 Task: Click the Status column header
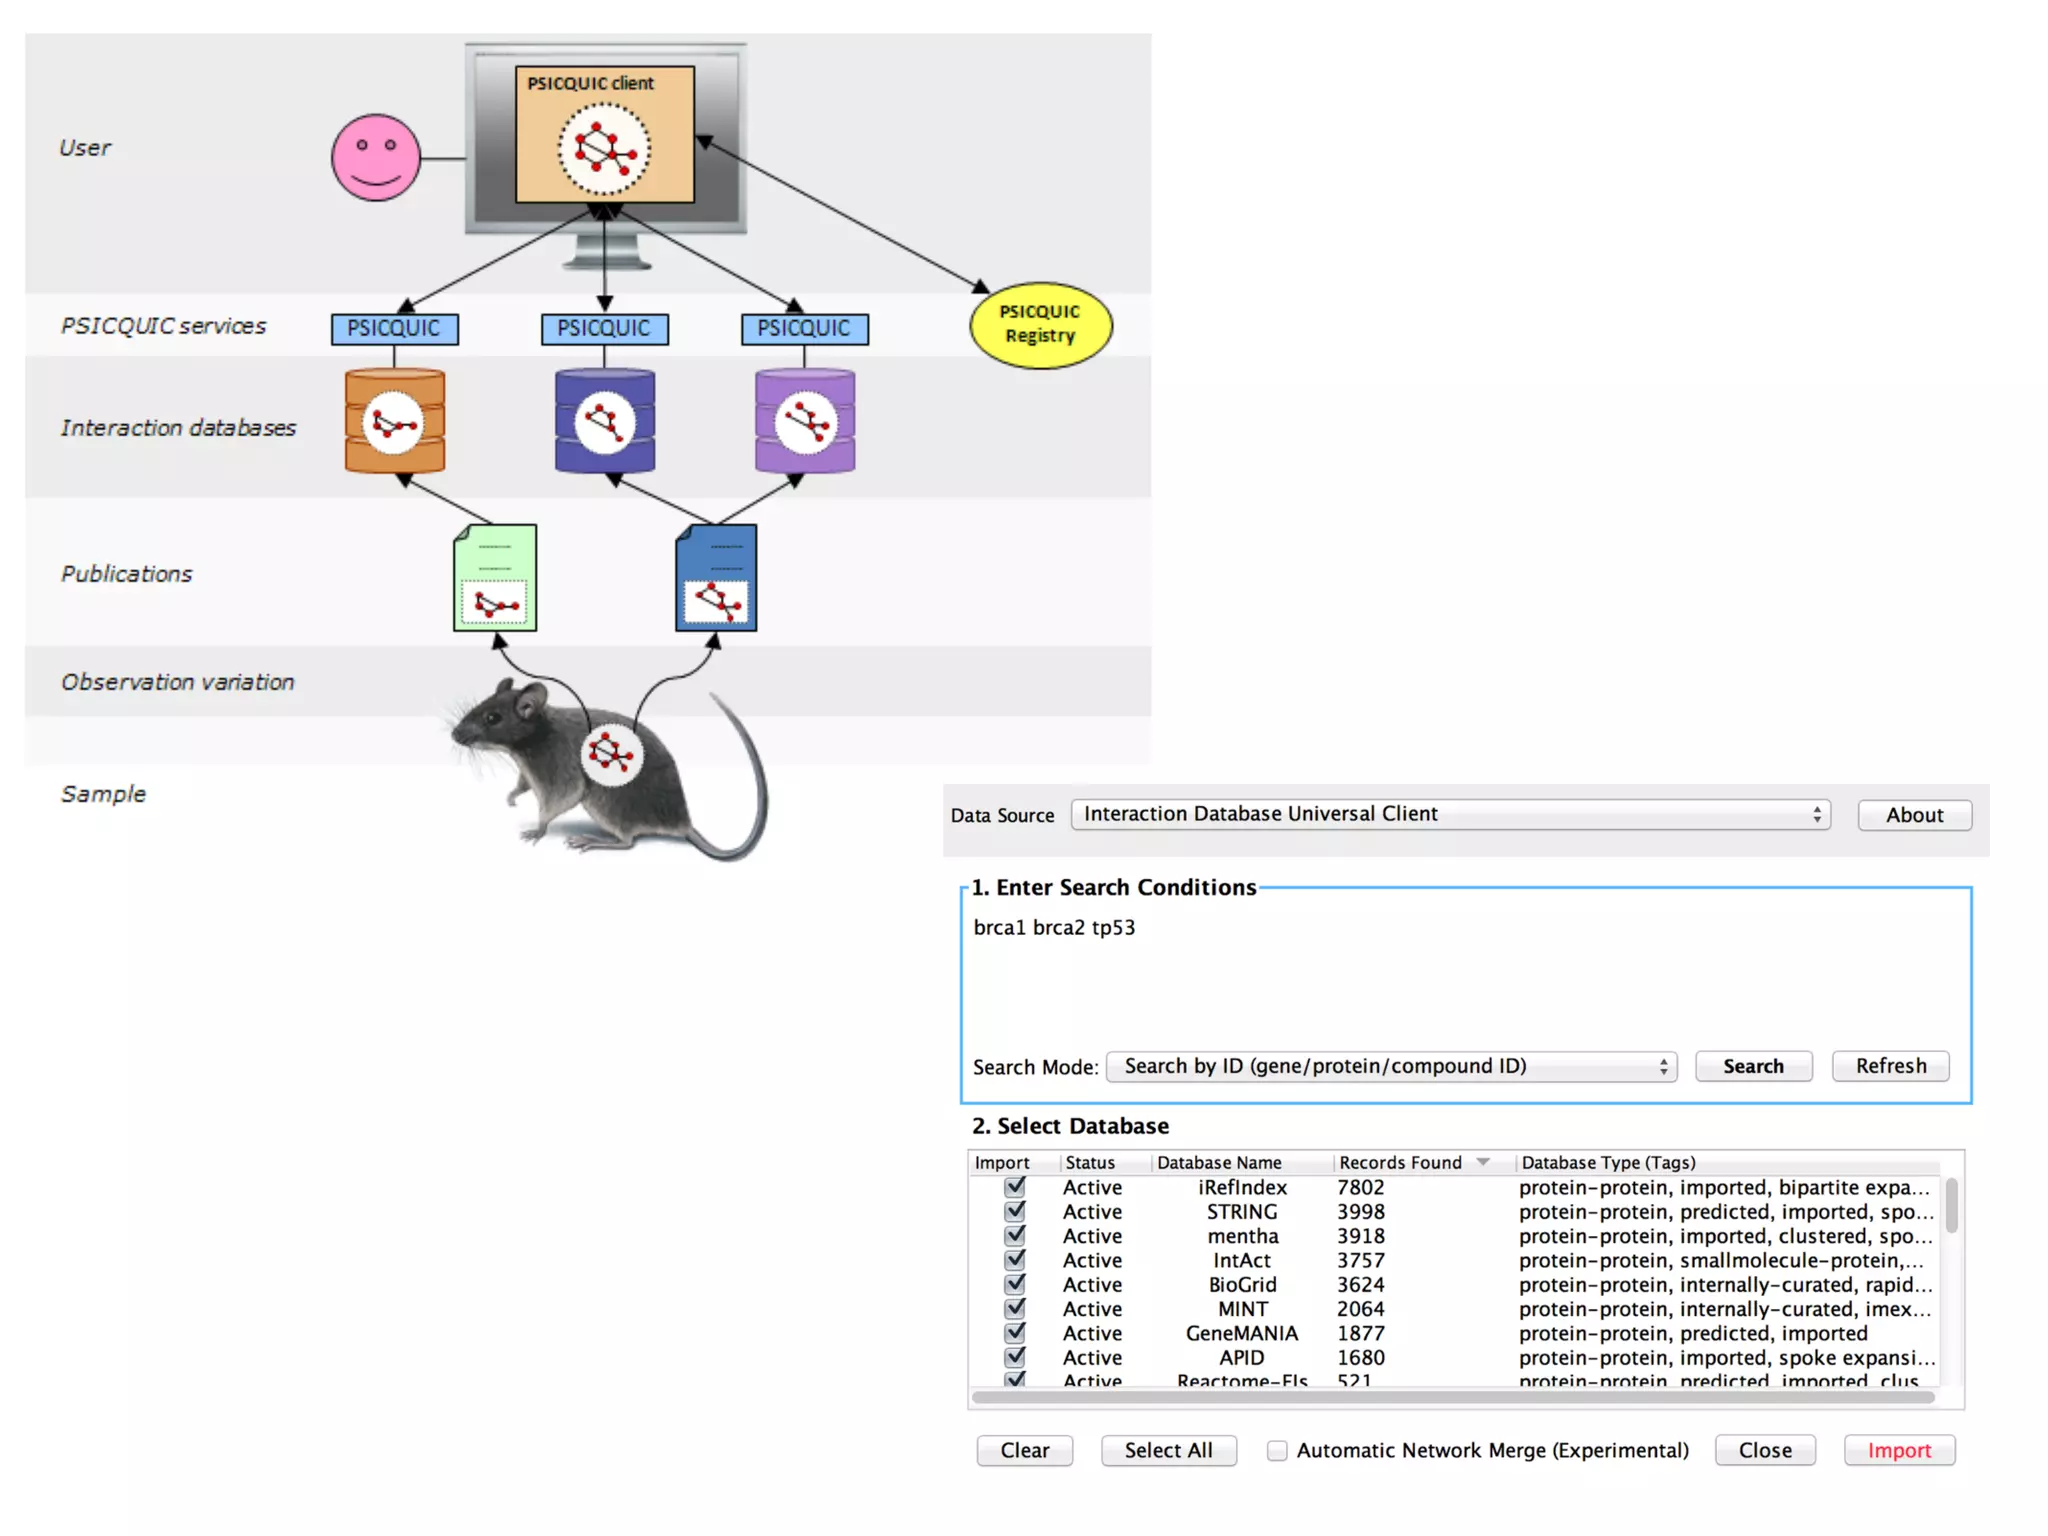click(x=1090, y=1162)
